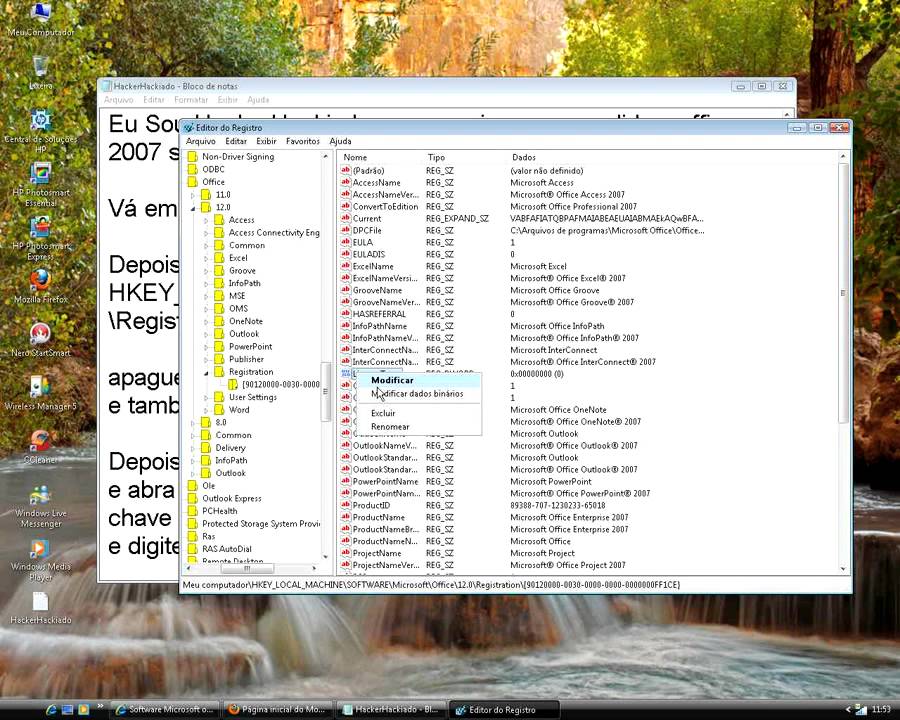The height and width of the screenshot is (720, 900).
Task: Click the network tray icon
Action: point(861,710)
